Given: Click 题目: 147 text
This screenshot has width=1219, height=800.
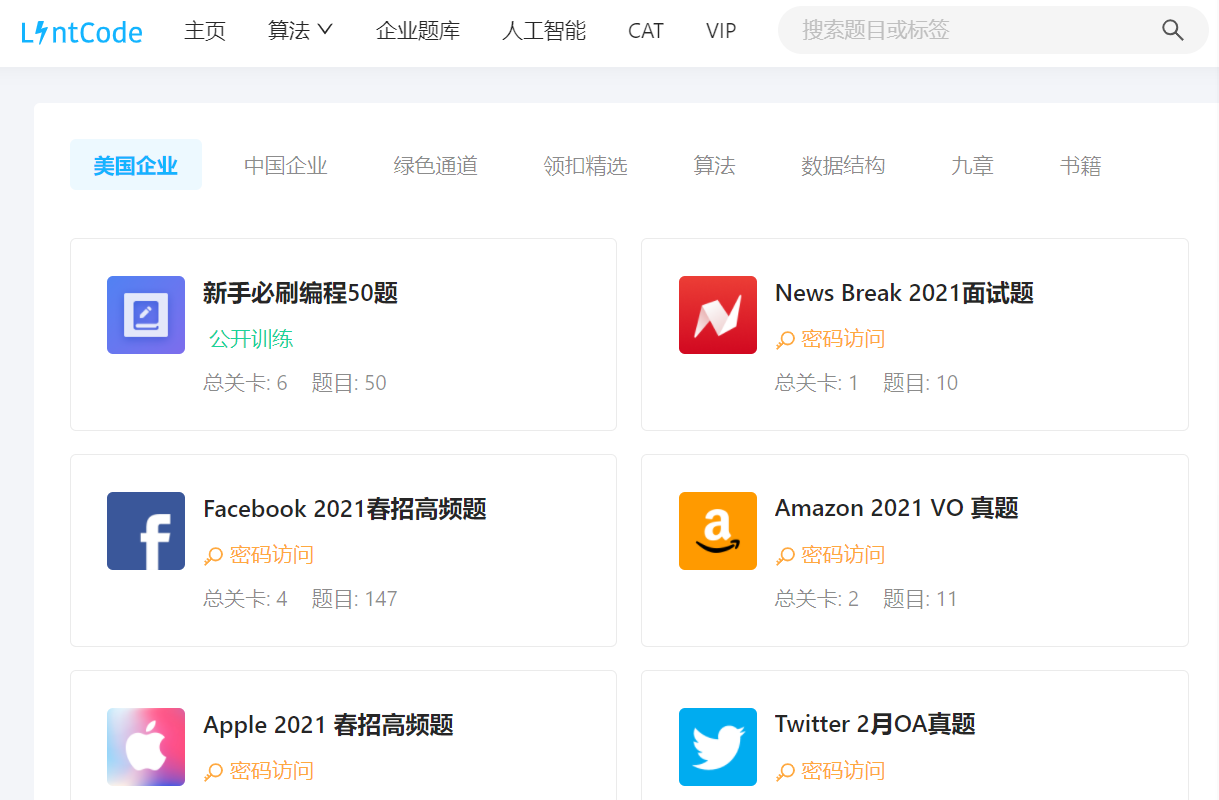Looking at the screenshot, I should pos(355,599).
